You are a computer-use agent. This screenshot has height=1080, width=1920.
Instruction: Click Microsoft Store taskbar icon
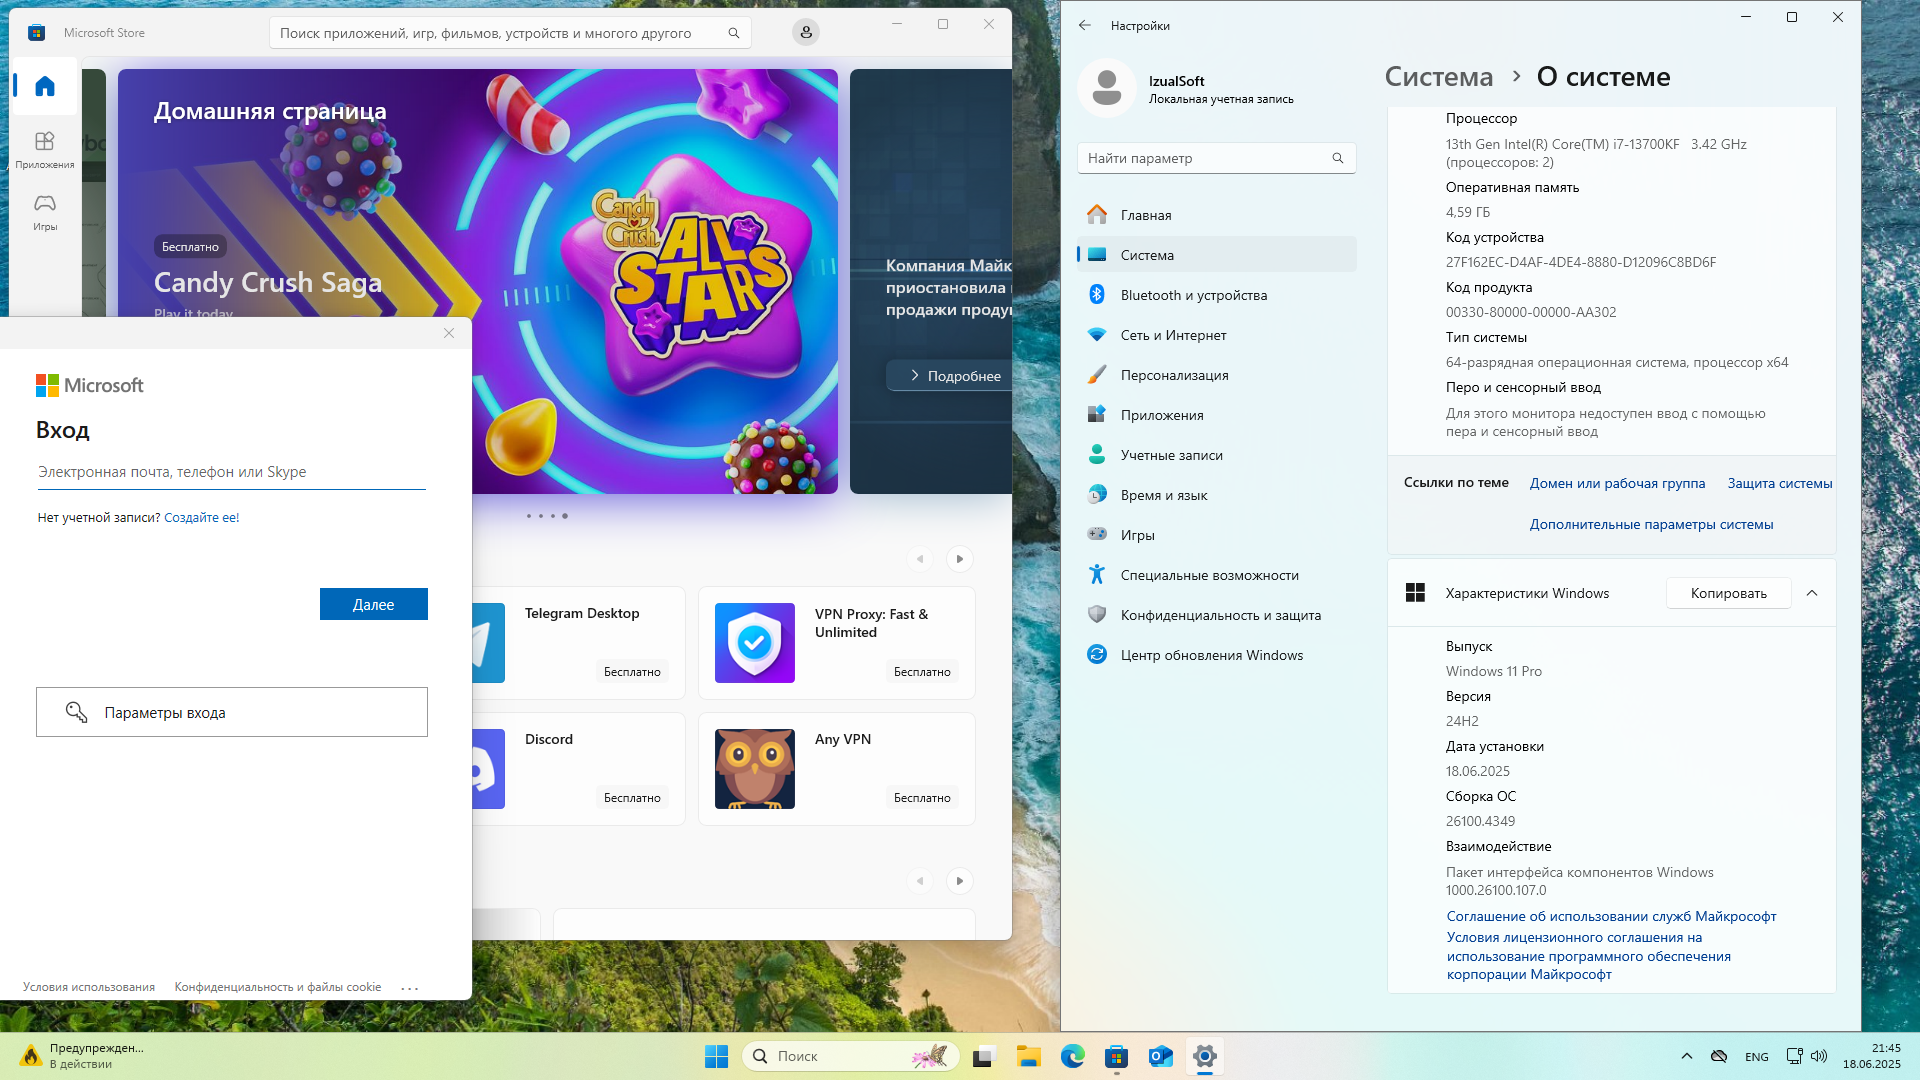coord(1116,1056)
